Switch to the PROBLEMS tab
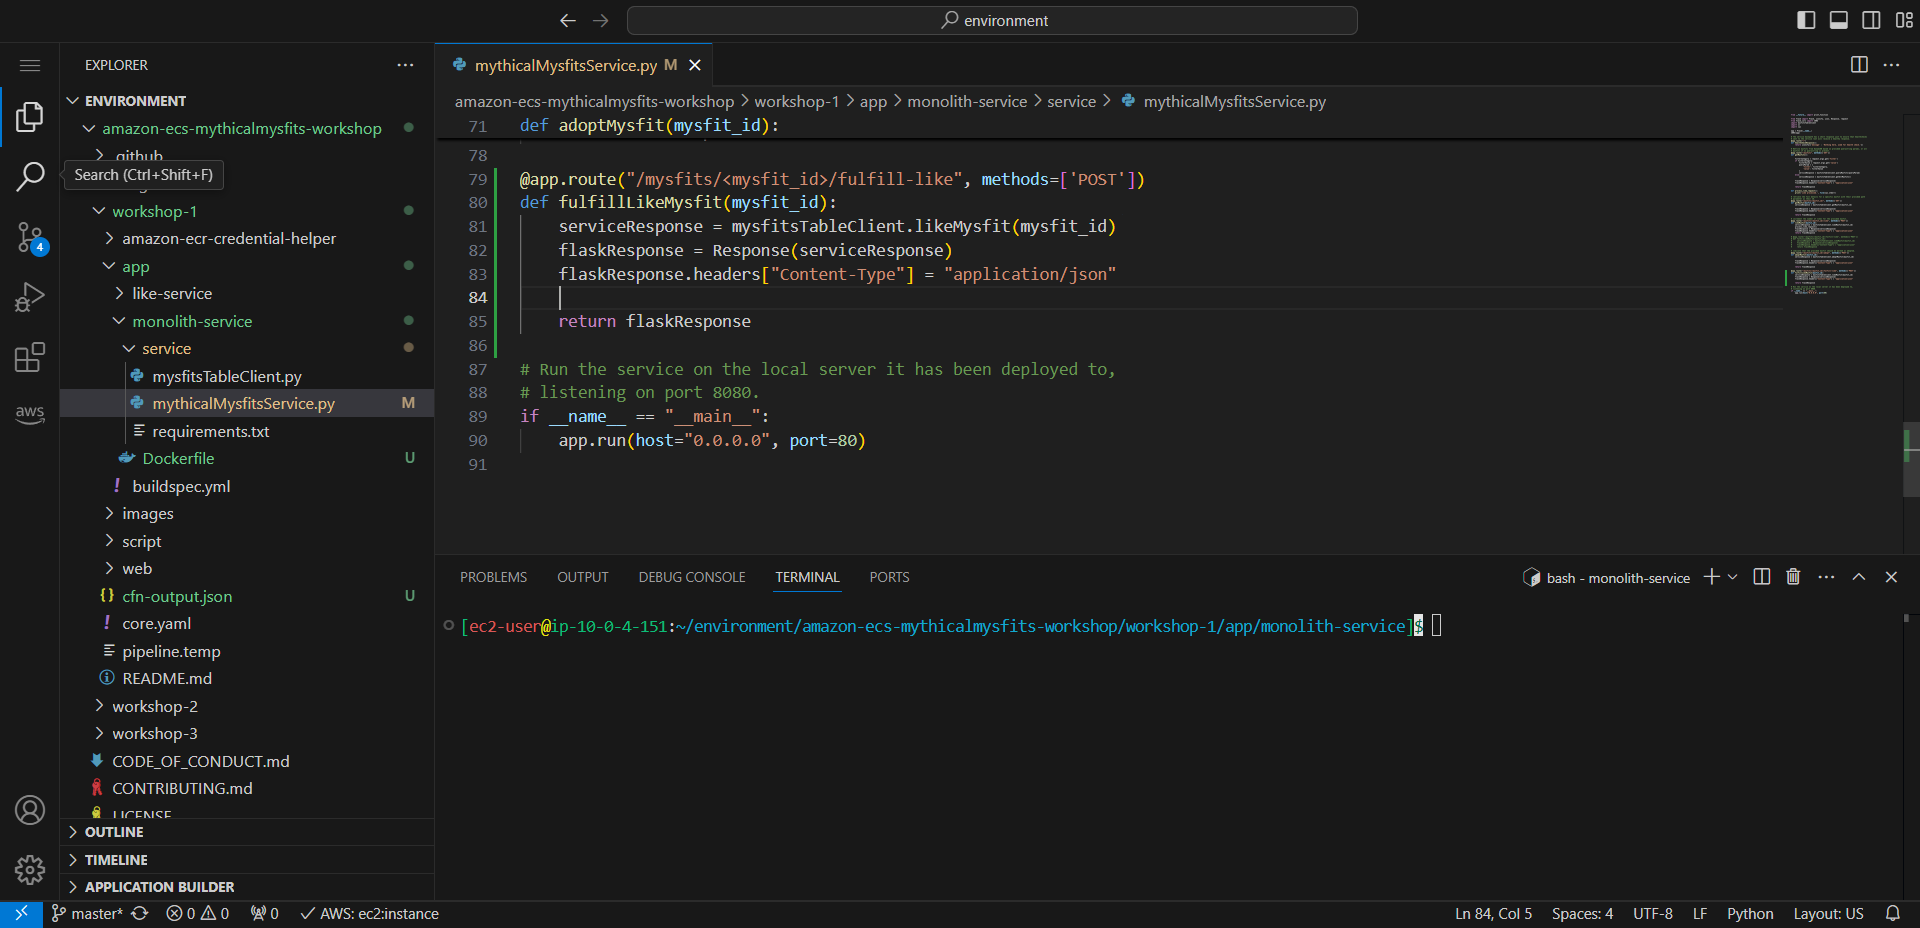The width and height of the screenshot is (1920, 928). [493, 577]
